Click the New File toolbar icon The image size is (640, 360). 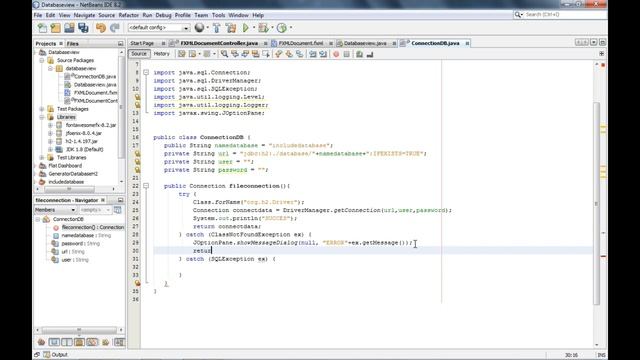pos(42,28)
